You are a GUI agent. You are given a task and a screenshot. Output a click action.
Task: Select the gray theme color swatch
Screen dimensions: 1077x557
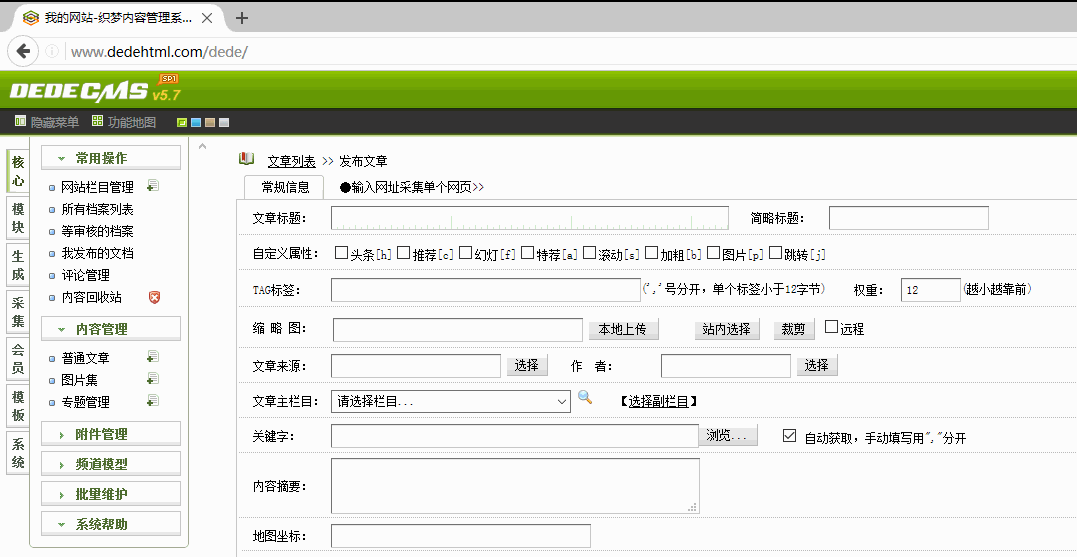coord(223,123)
